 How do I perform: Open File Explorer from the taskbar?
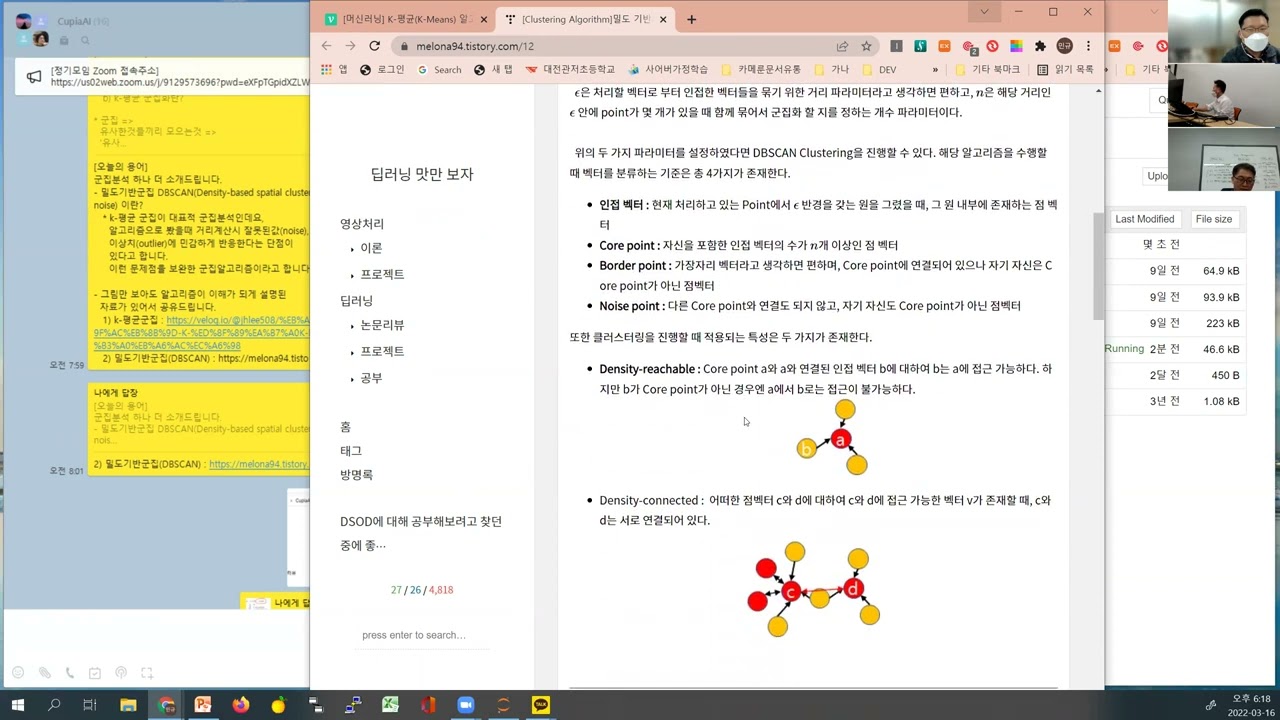point(128,705)
